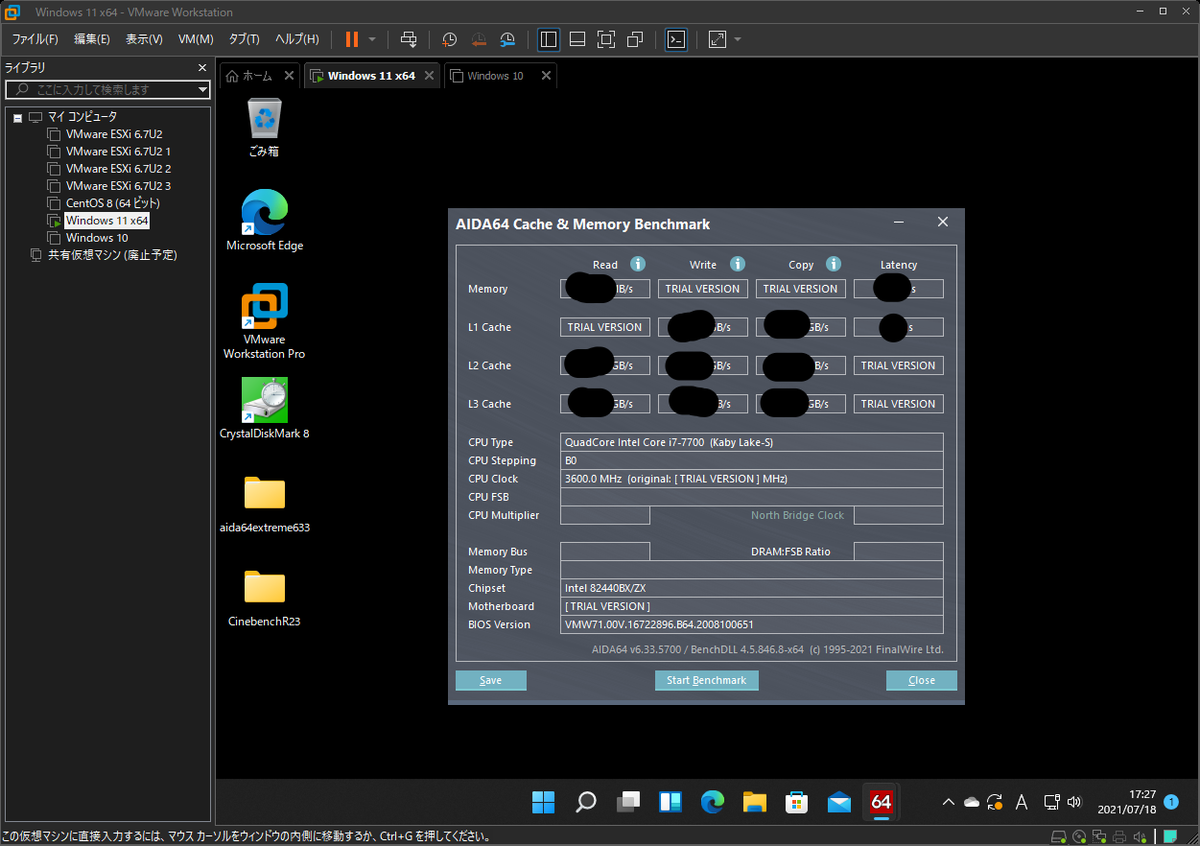The width and height of the screenshot is (1200, 846).
Task: Select the CrystalDiskMark 8 desktop shortcut
Action: [264, 408]
